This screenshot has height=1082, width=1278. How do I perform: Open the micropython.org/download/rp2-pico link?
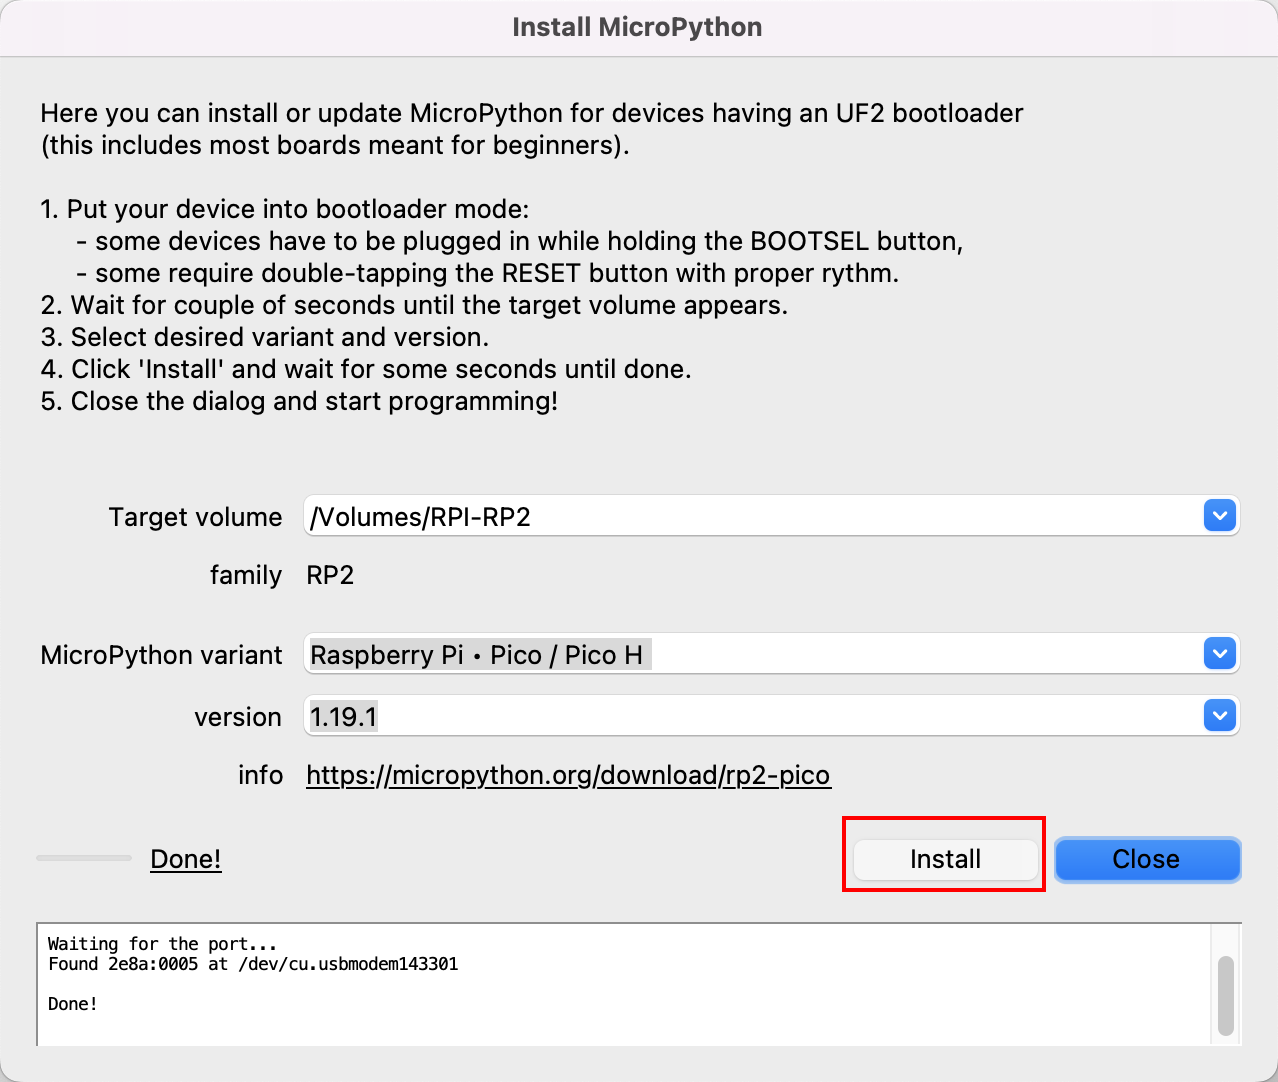pyautogui.click(x=568, y=775)
